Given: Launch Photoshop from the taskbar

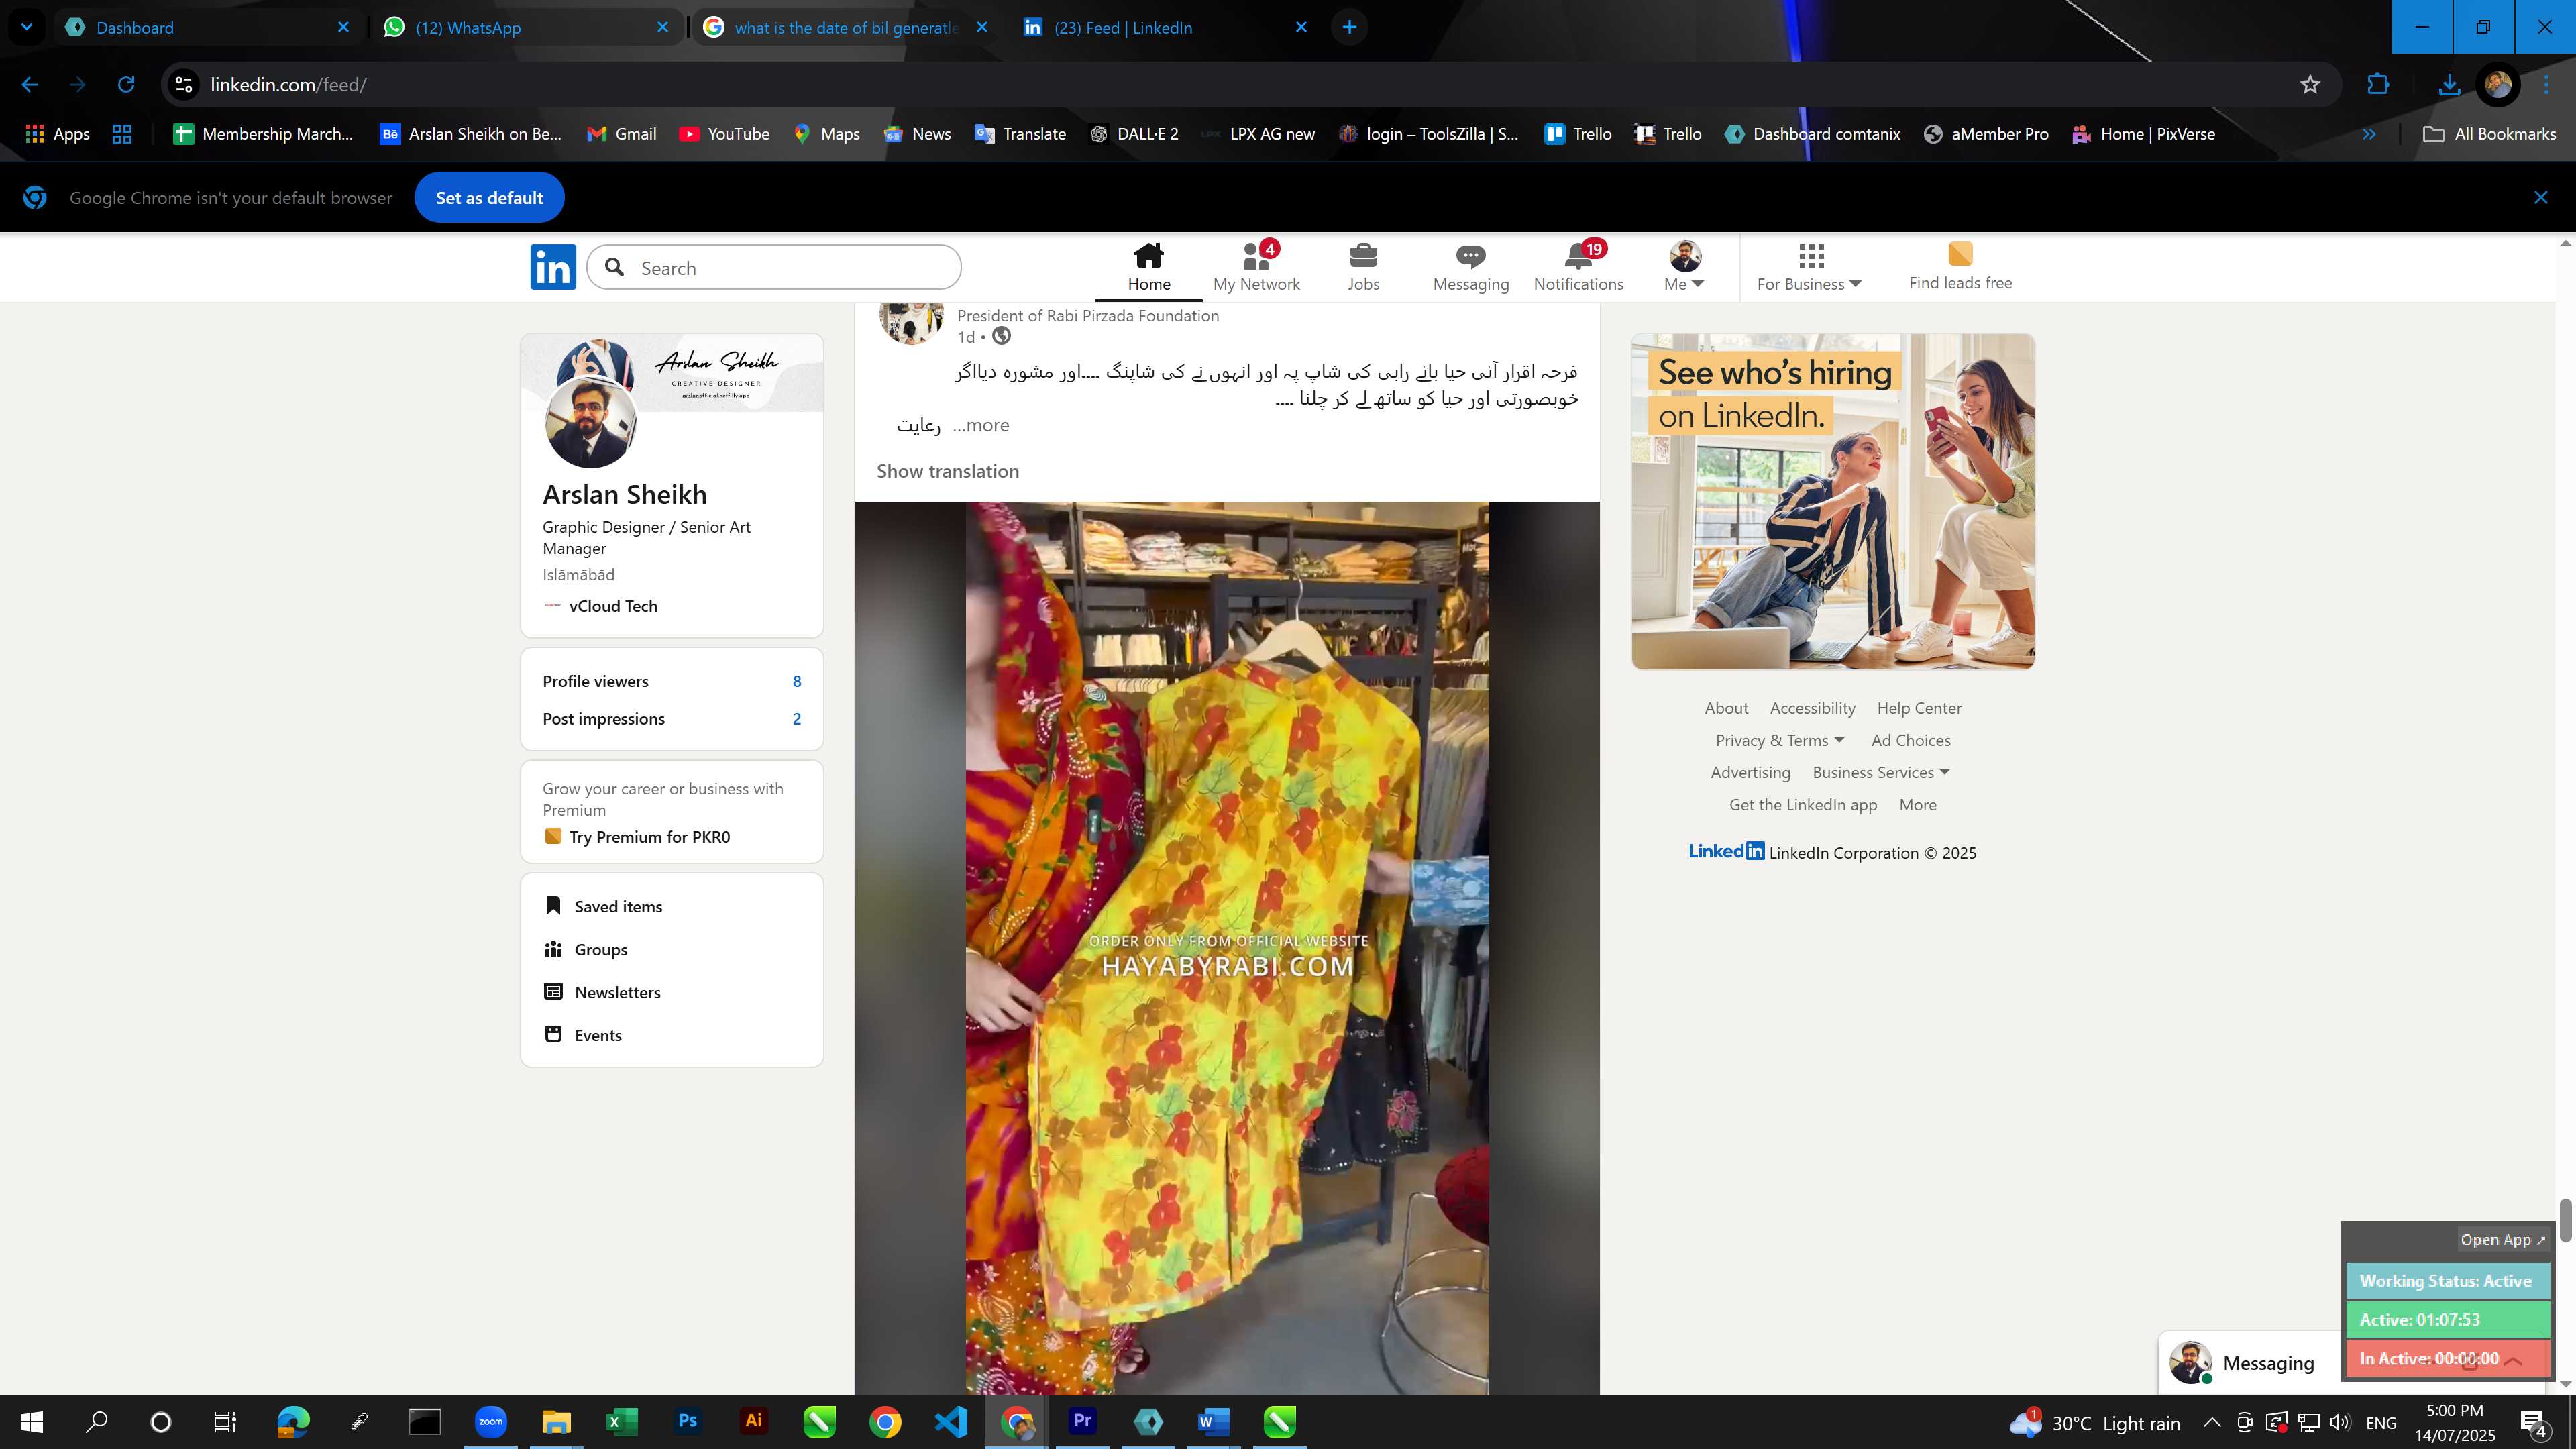Looking at the screenshot, I should pyautogui.click(x=688, y=1421).
